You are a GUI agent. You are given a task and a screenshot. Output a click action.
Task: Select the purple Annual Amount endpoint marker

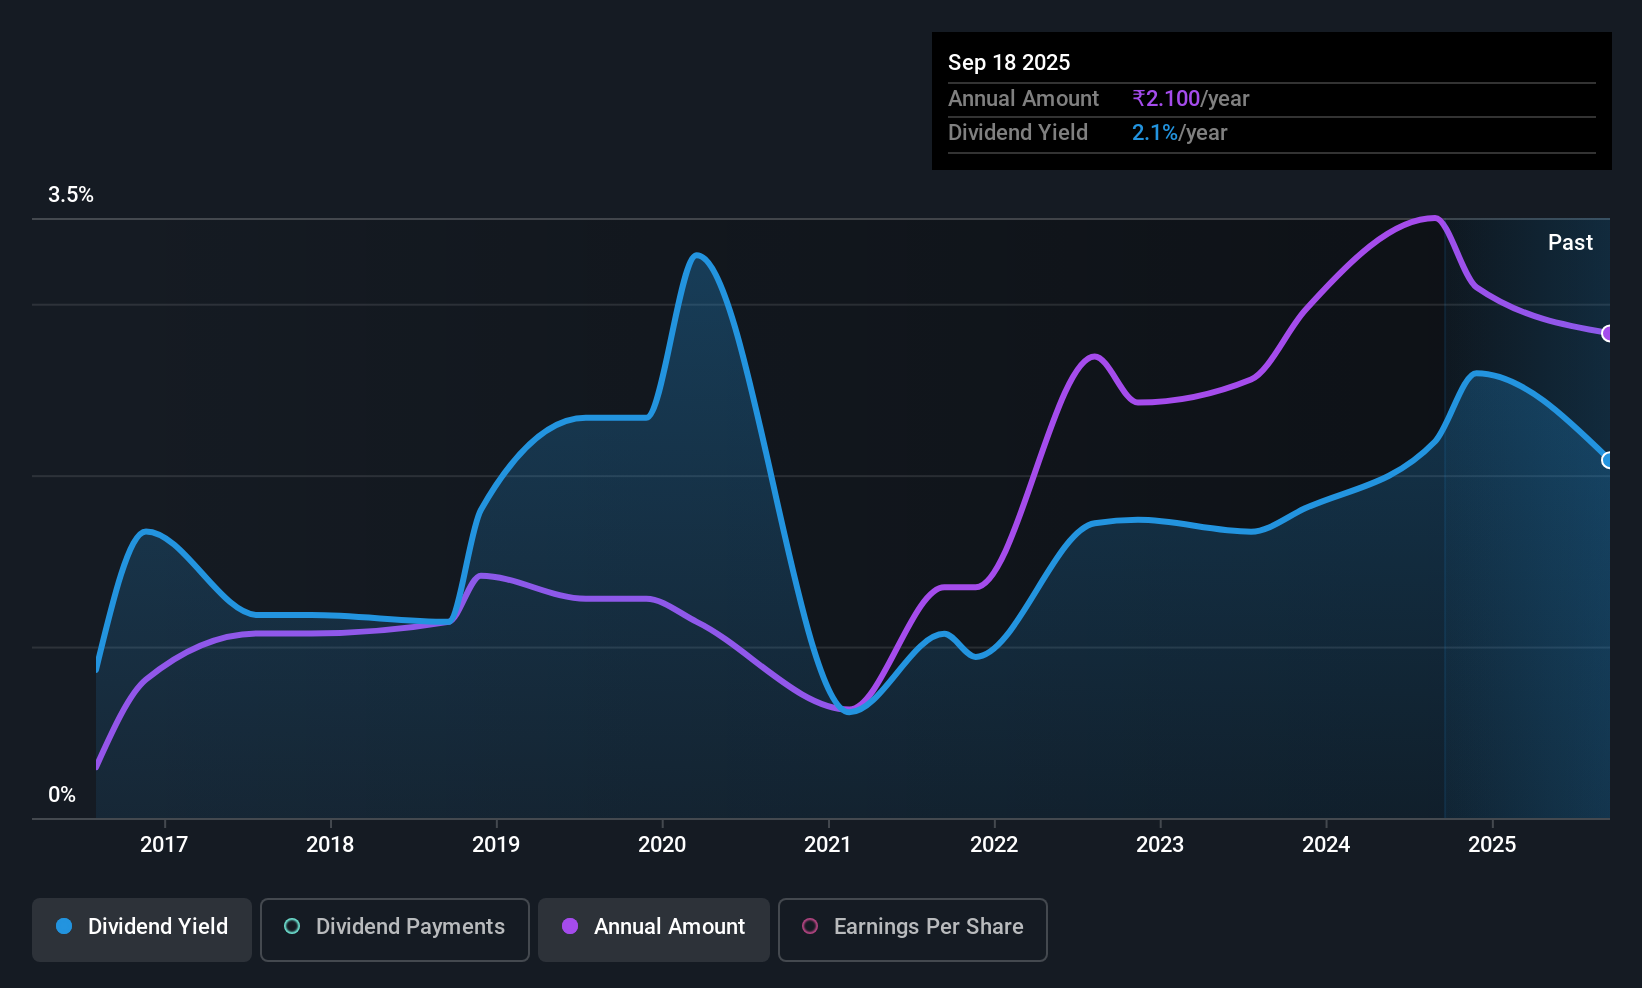[1607, 333]
